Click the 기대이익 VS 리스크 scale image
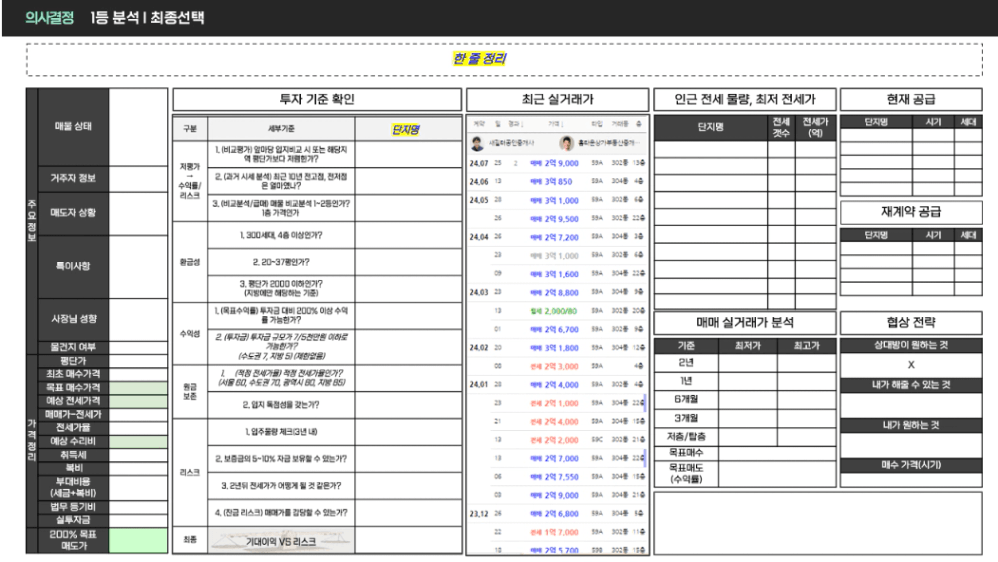The height and width of the screenshot is (562, 998). tap(281, 541)
